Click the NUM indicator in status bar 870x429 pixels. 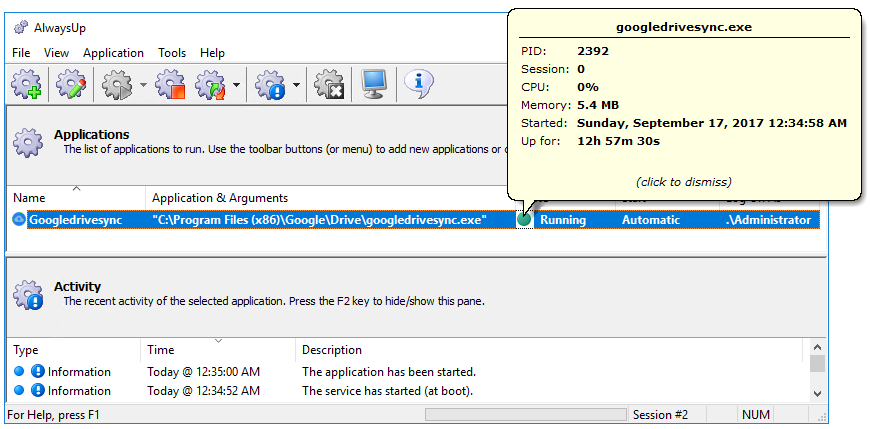(x=755, y=415)
